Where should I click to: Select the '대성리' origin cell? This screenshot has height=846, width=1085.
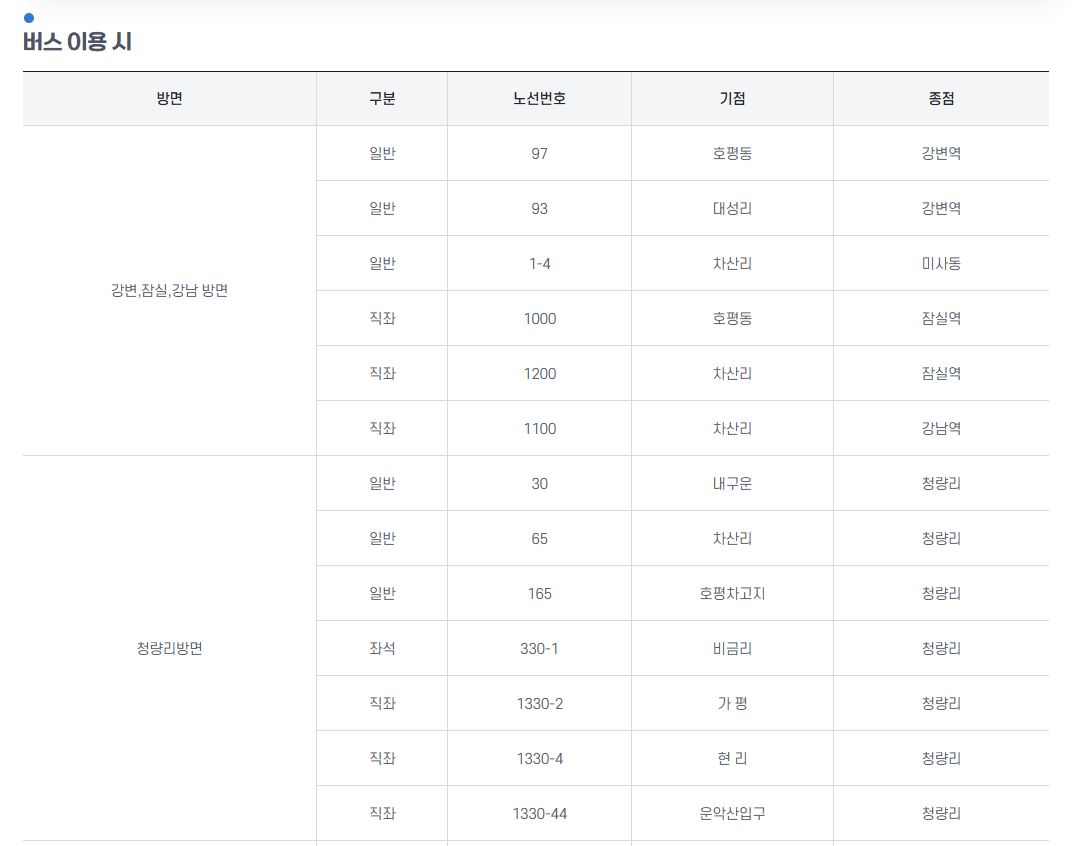[732, 209]
